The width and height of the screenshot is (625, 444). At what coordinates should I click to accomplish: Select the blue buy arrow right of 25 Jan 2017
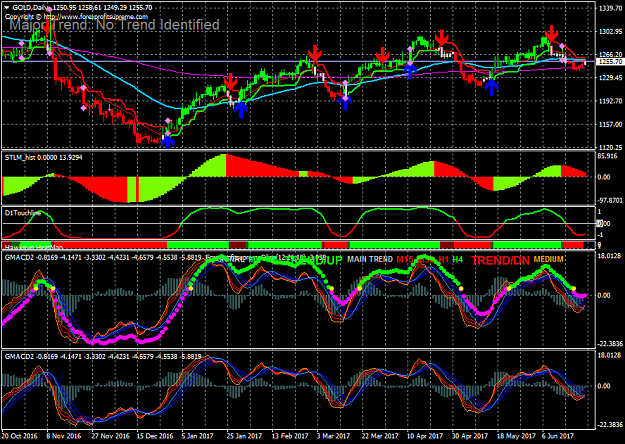pos(240,110)
